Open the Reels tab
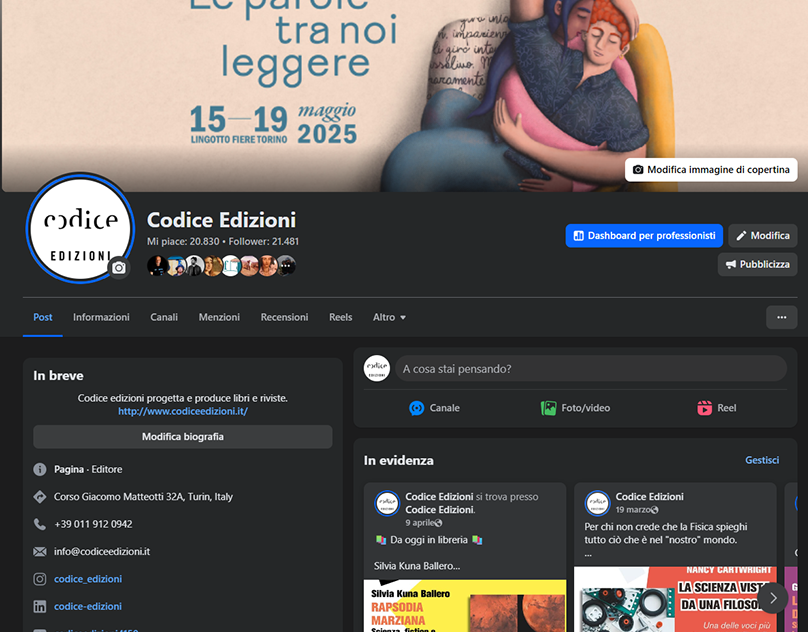This screenshot has height=632, width=808. 341,317
